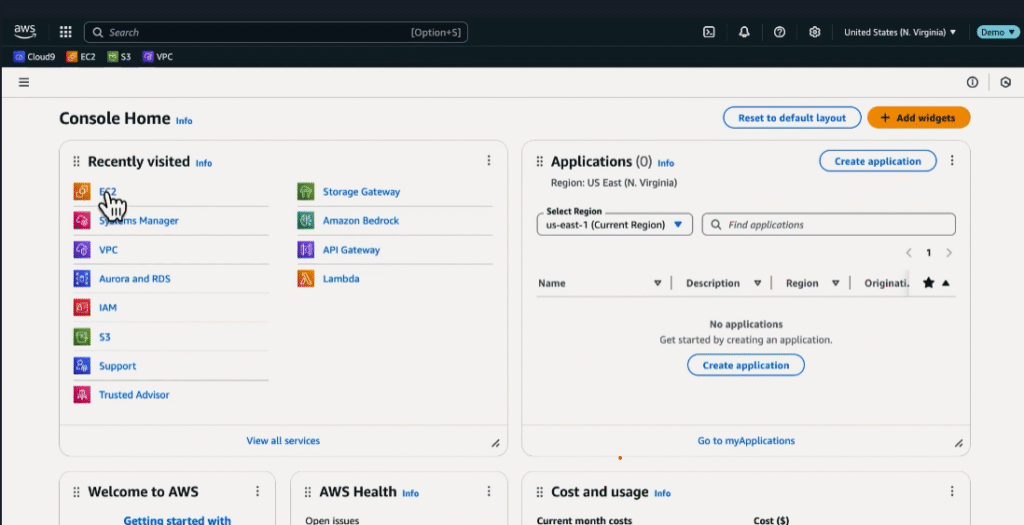Screen dimensions: 1024x525
Task: Open the Storage Gateway link
Action: point(361,192)
